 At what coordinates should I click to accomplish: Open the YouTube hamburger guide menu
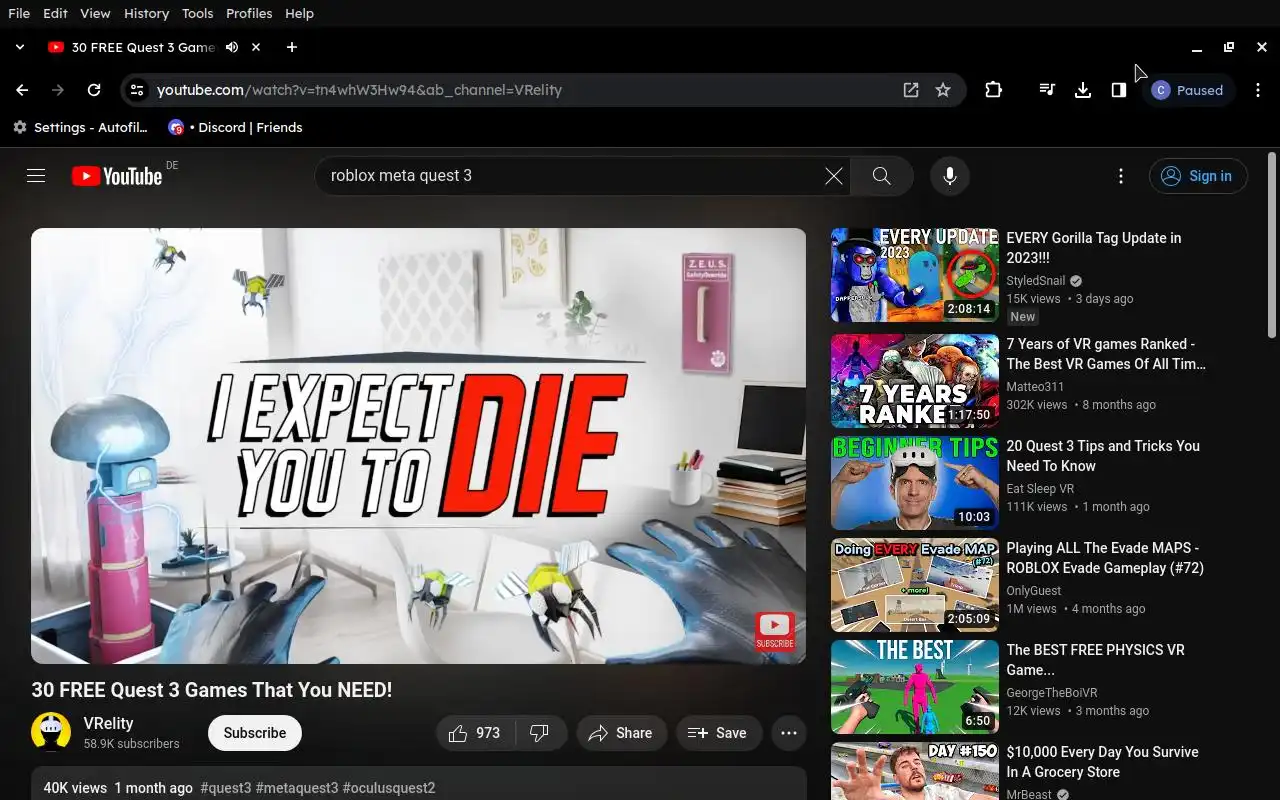36,176
